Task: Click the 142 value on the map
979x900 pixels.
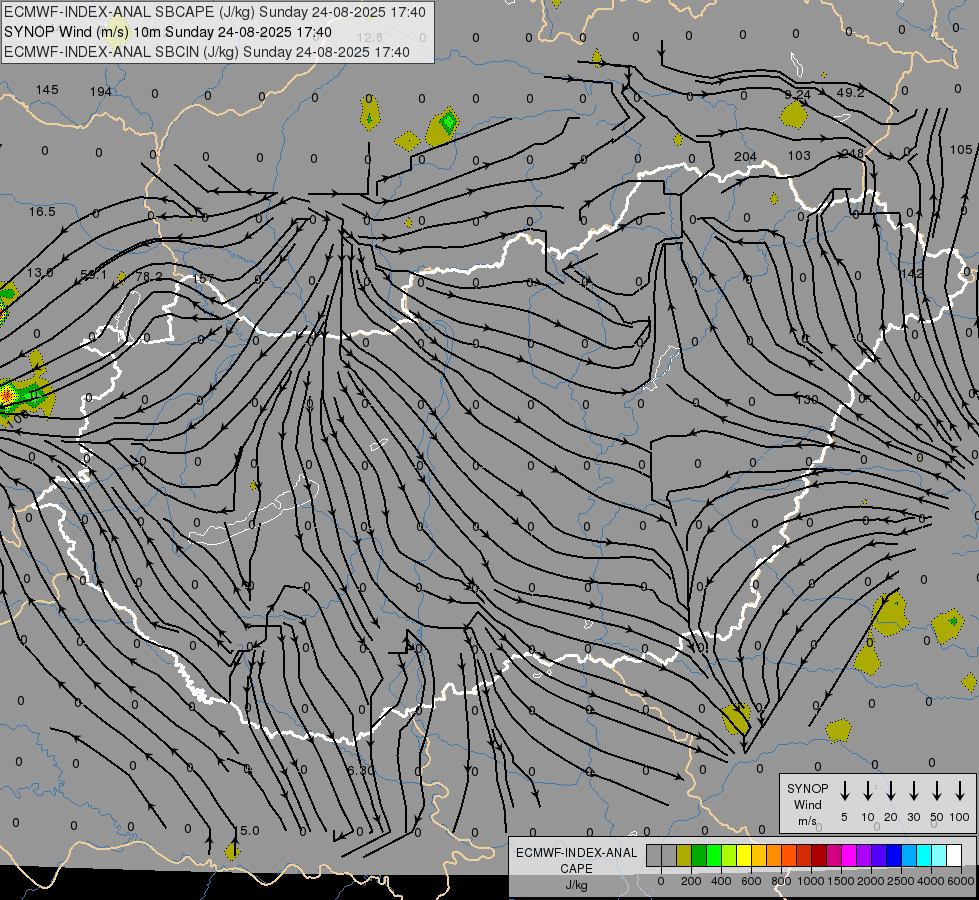Action: pyautogui.click(x=912, y=273)
